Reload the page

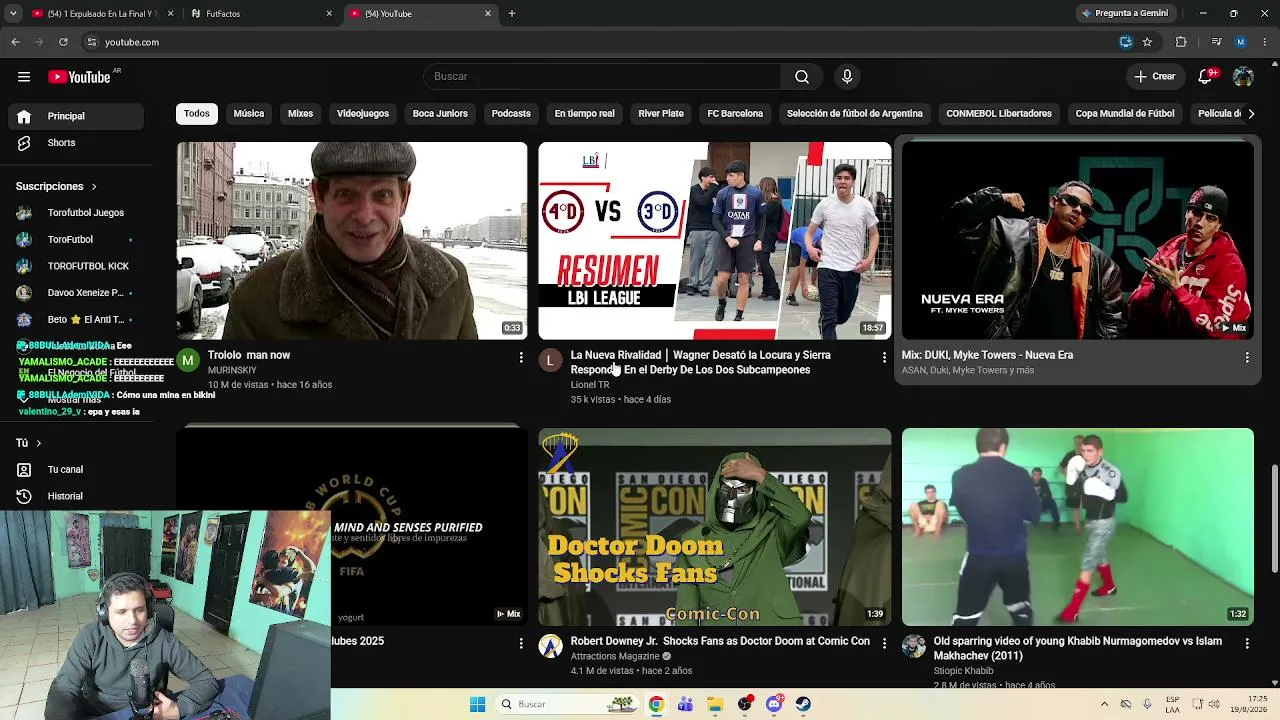[63, 42]
